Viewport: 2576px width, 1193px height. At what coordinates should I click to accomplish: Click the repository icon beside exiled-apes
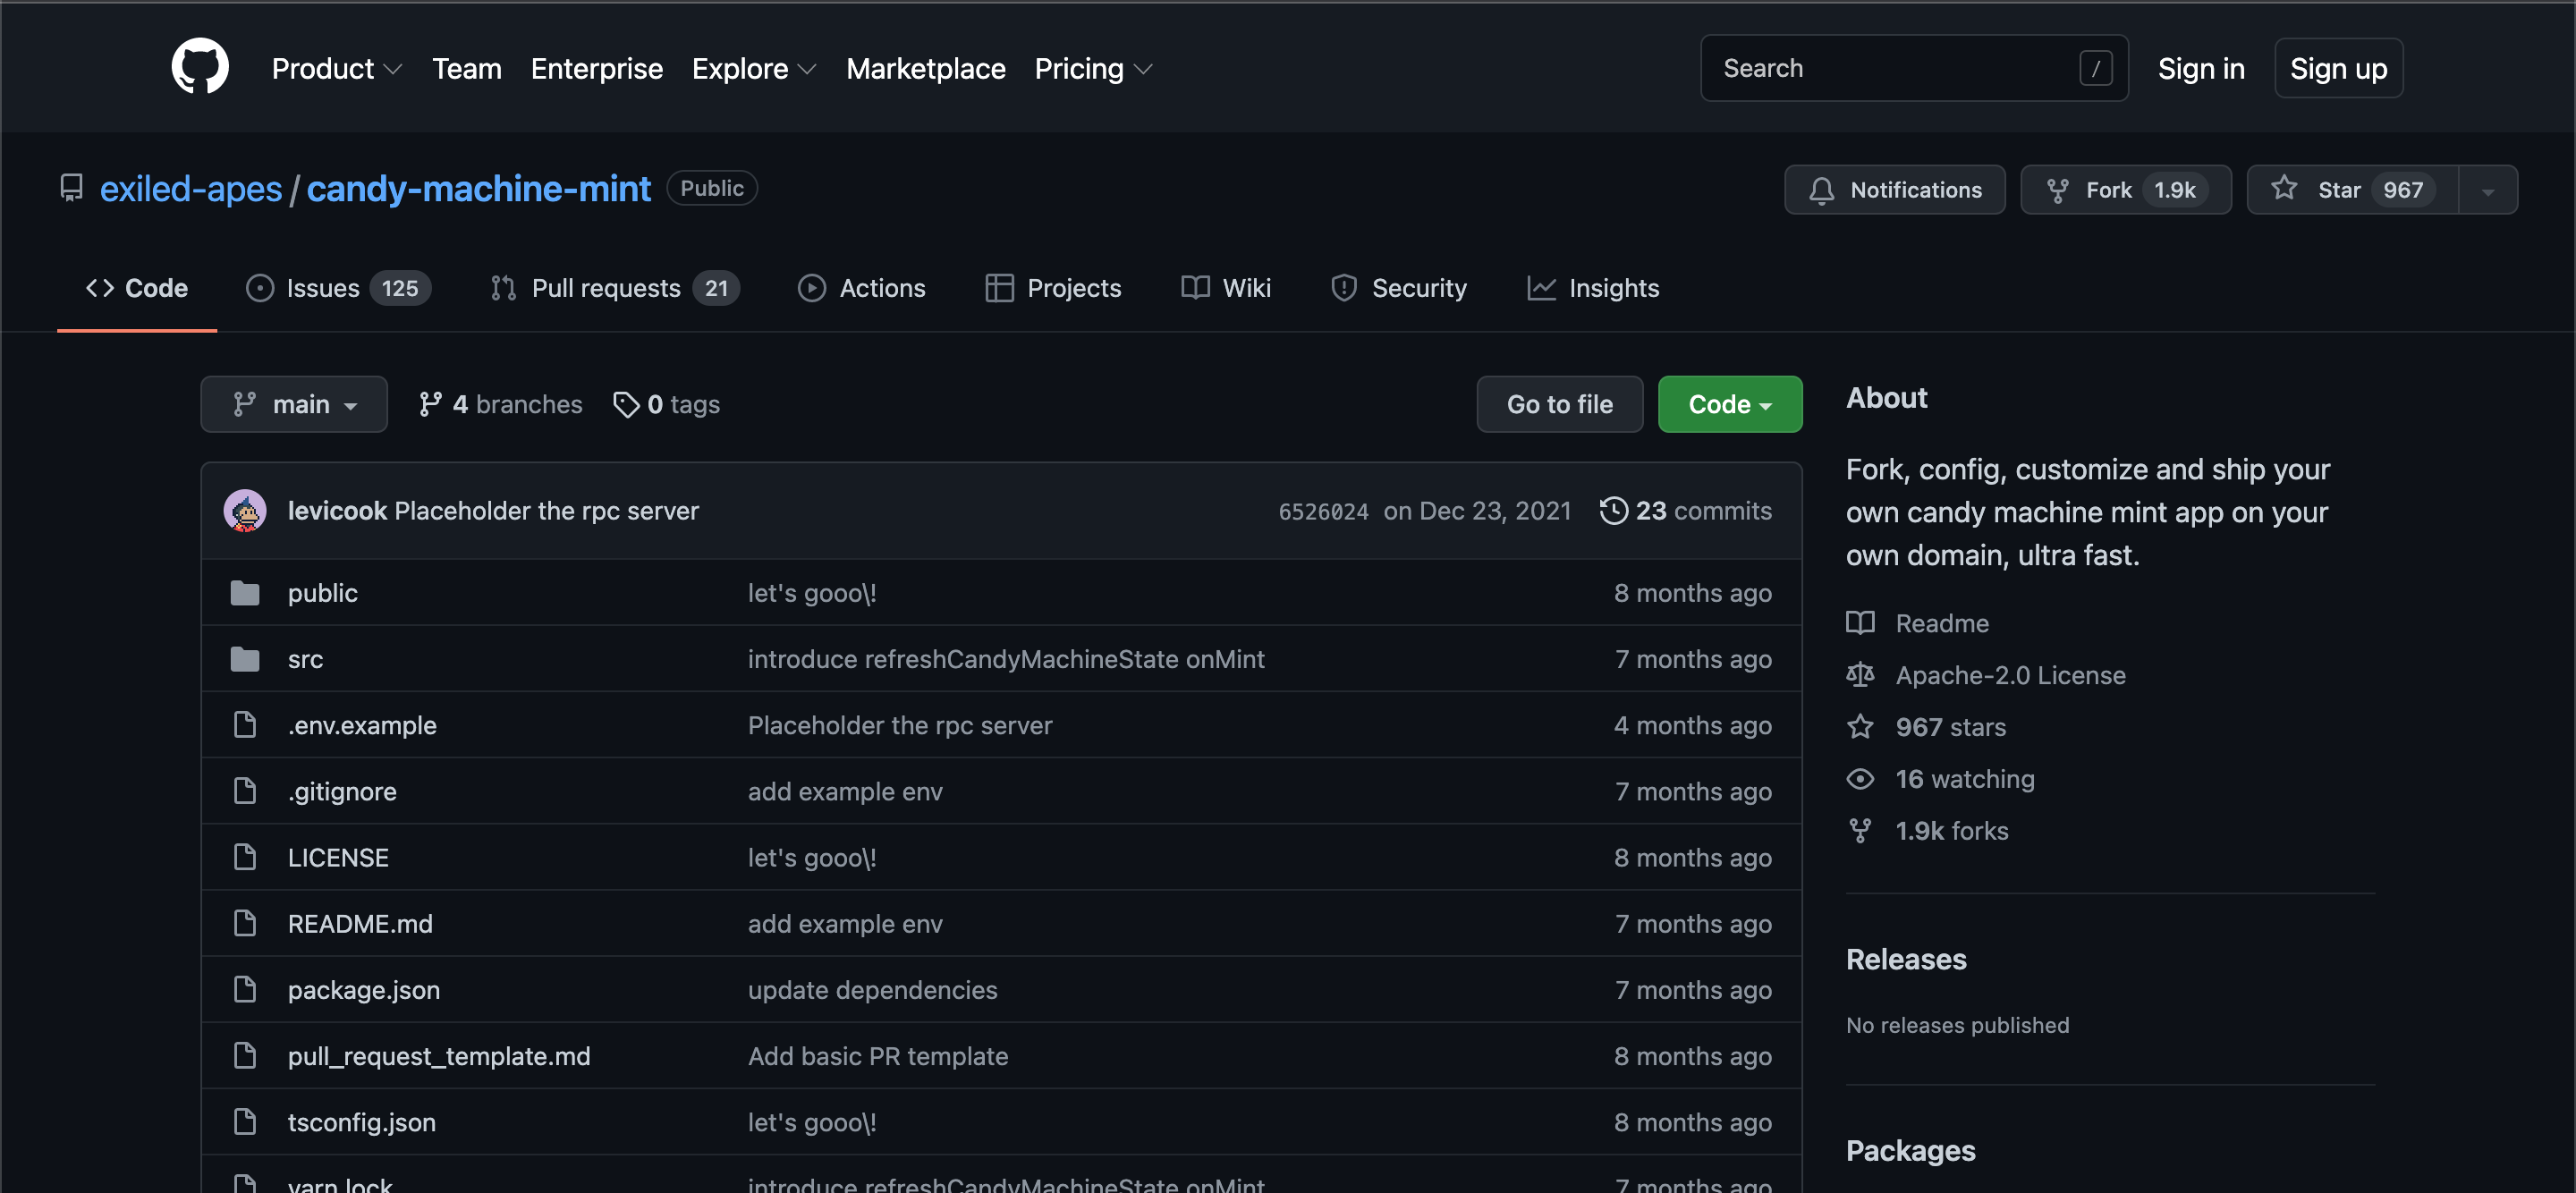click(71, 188)
